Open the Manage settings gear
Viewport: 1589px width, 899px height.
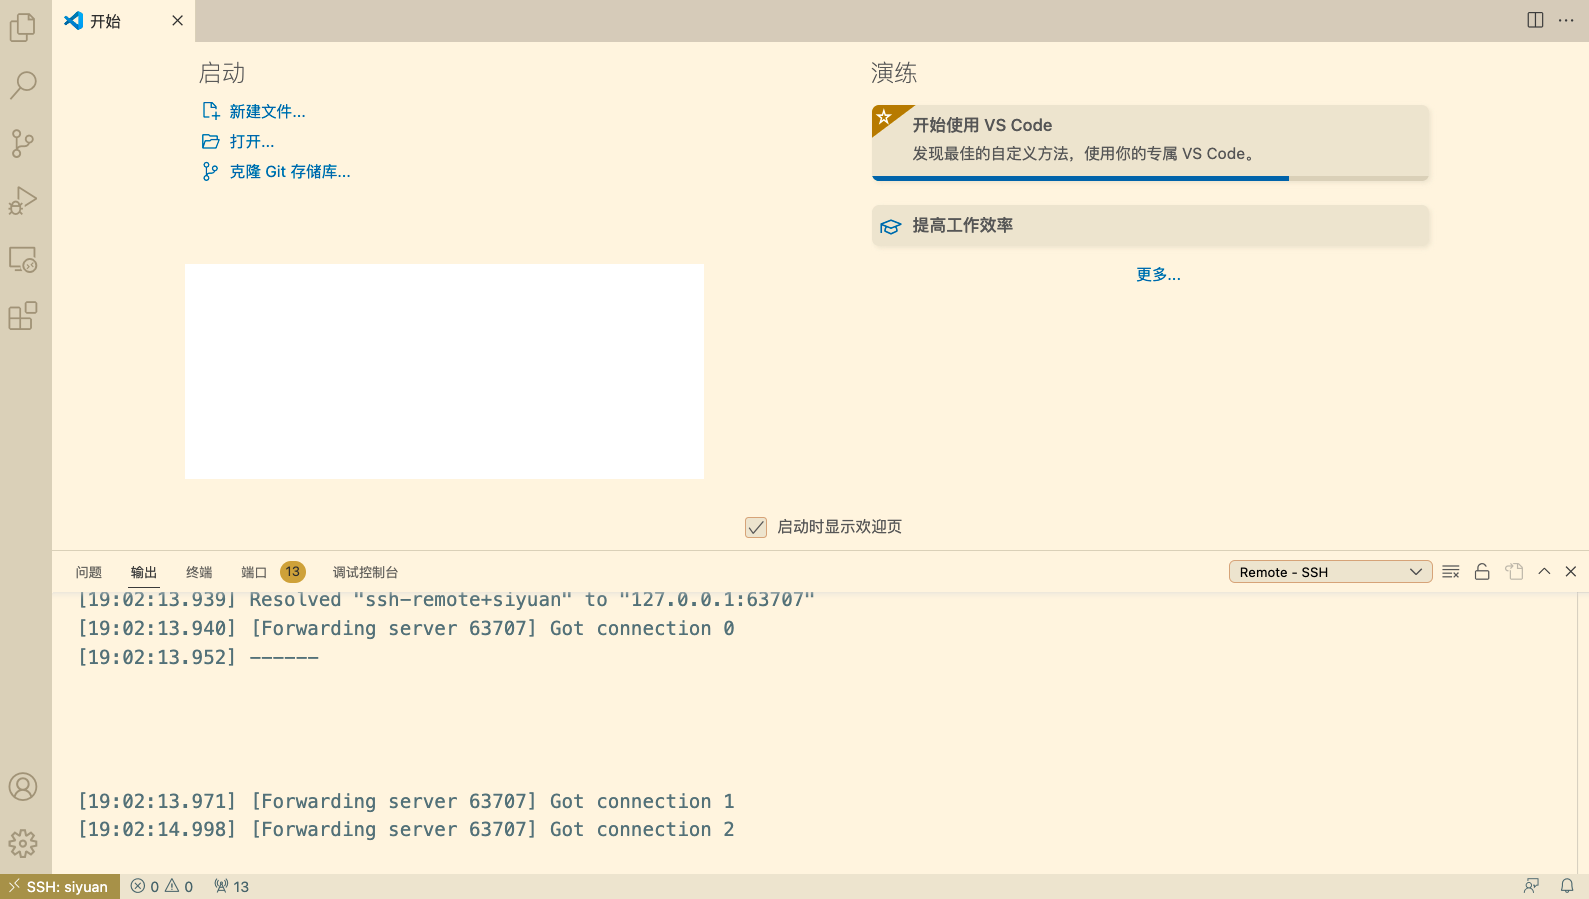pyautogui.click(x=23, y=844)
